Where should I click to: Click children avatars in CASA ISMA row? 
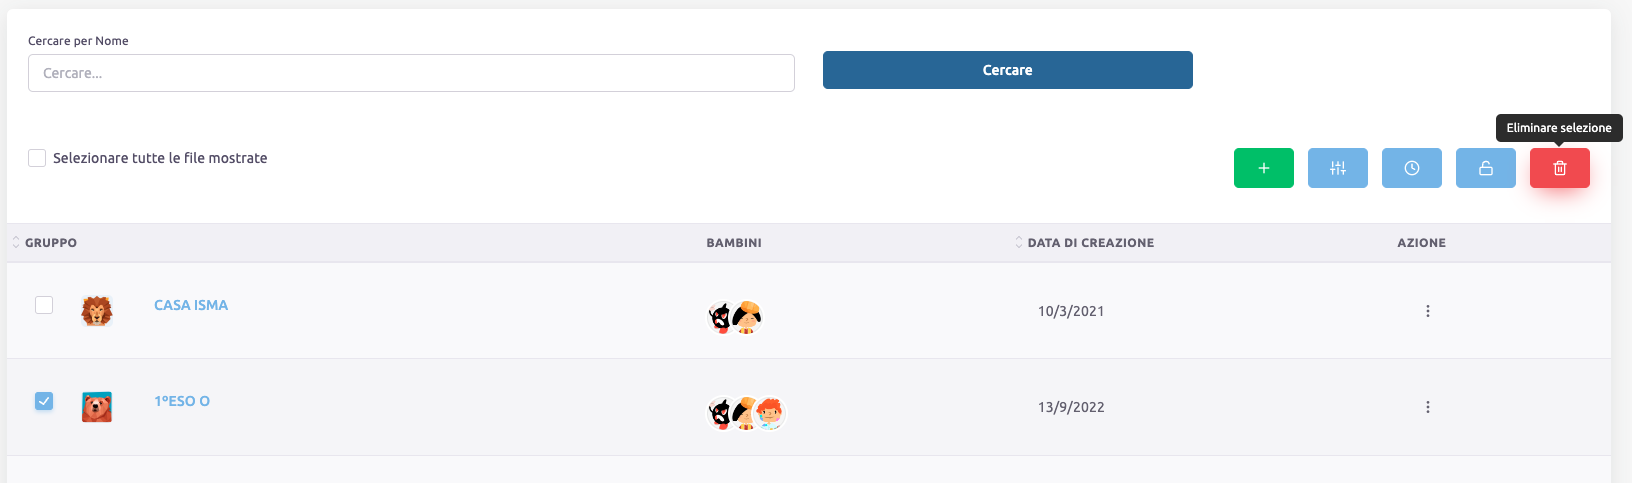click(735, 317)
